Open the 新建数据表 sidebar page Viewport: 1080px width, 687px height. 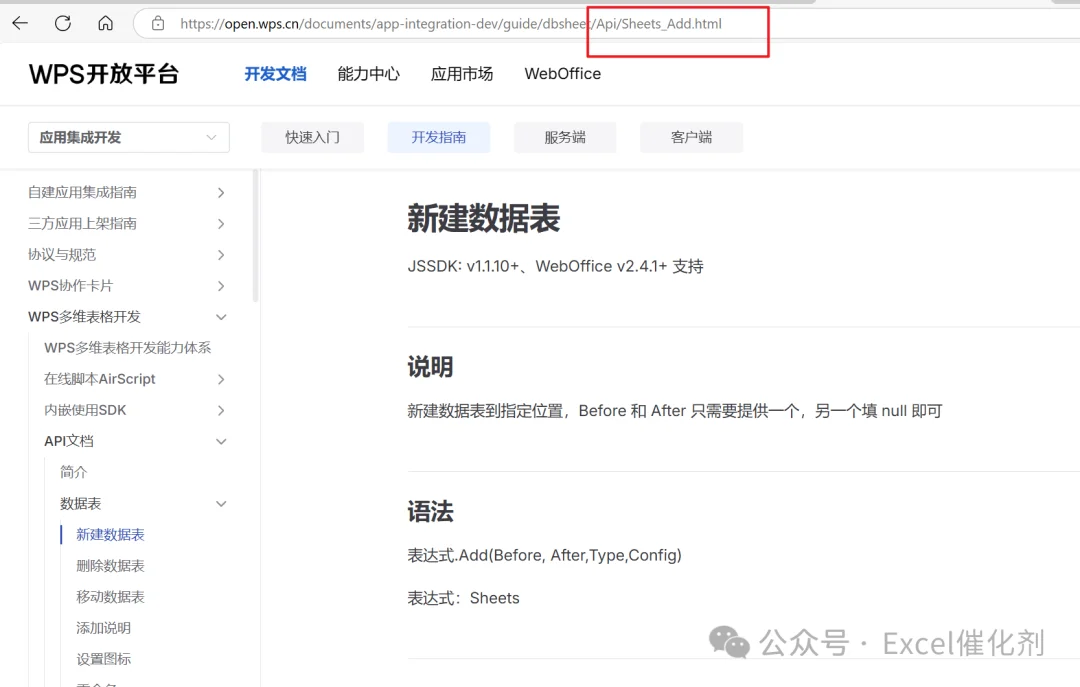110,535
